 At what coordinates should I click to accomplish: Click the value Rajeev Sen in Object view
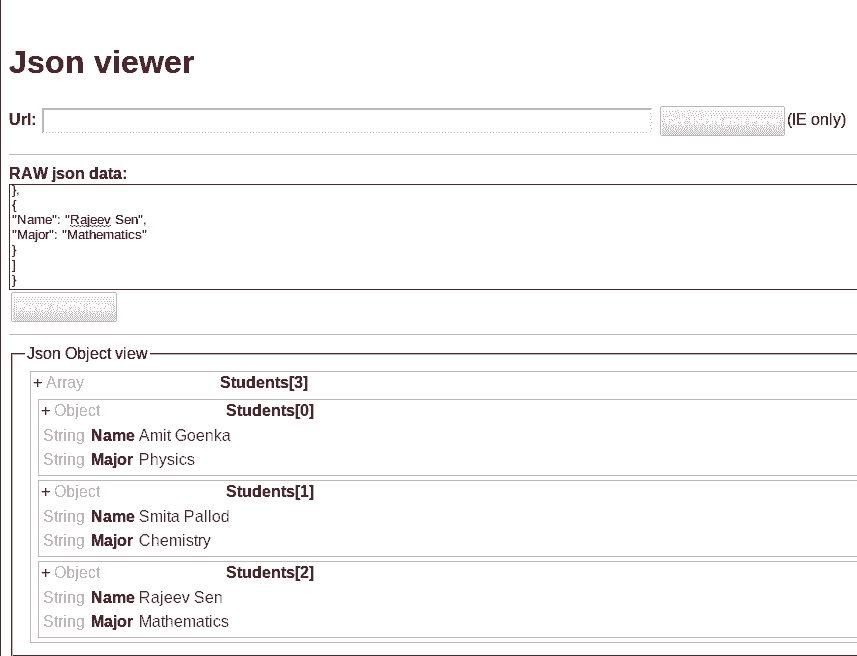tap(181, 598)
